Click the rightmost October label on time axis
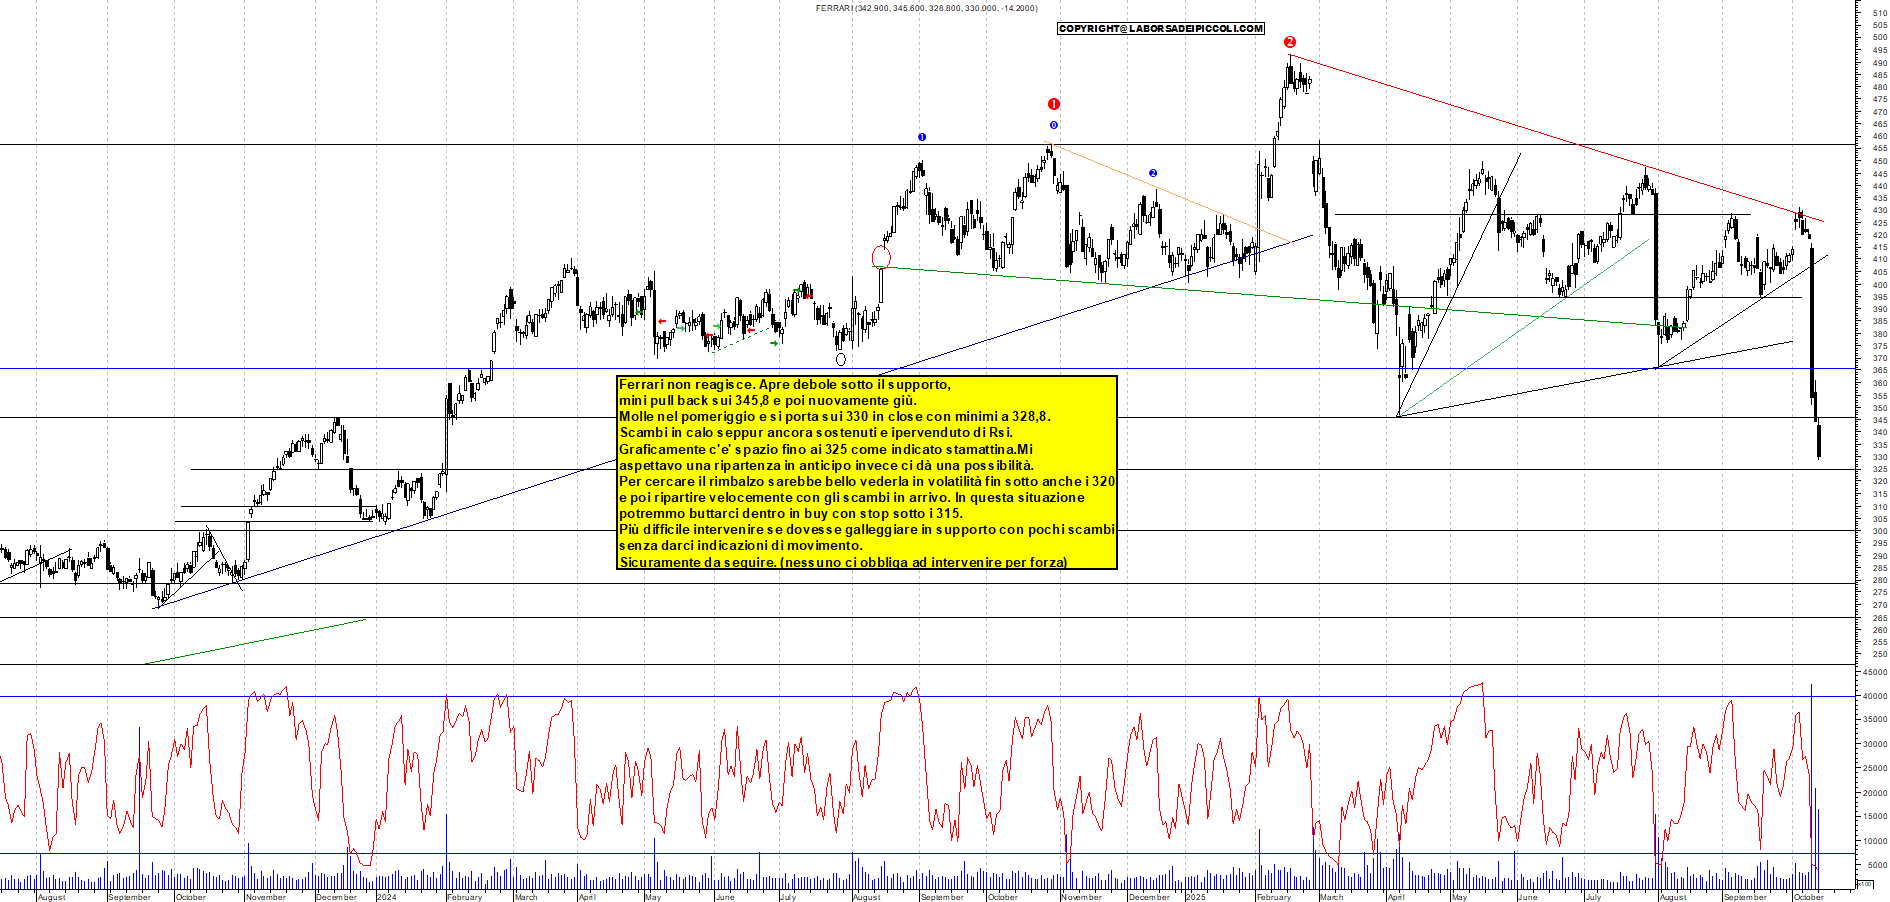Image resolution: width=1890 pixels, height=902 pixels. 1808,897
